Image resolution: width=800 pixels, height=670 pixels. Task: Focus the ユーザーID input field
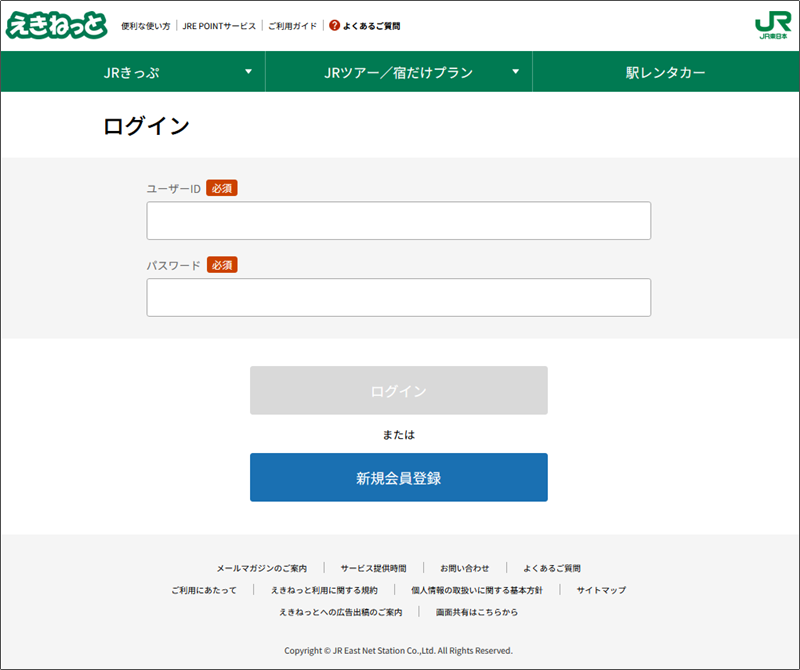(398, 220)
